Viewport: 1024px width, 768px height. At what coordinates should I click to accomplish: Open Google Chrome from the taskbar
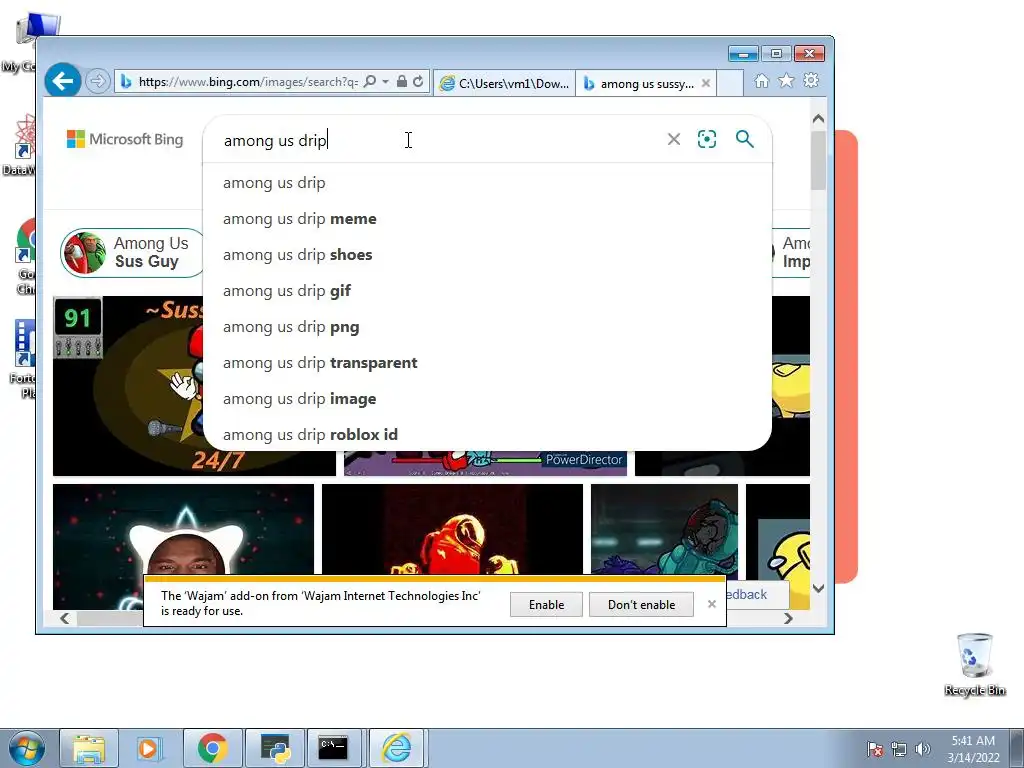[212, 748]
